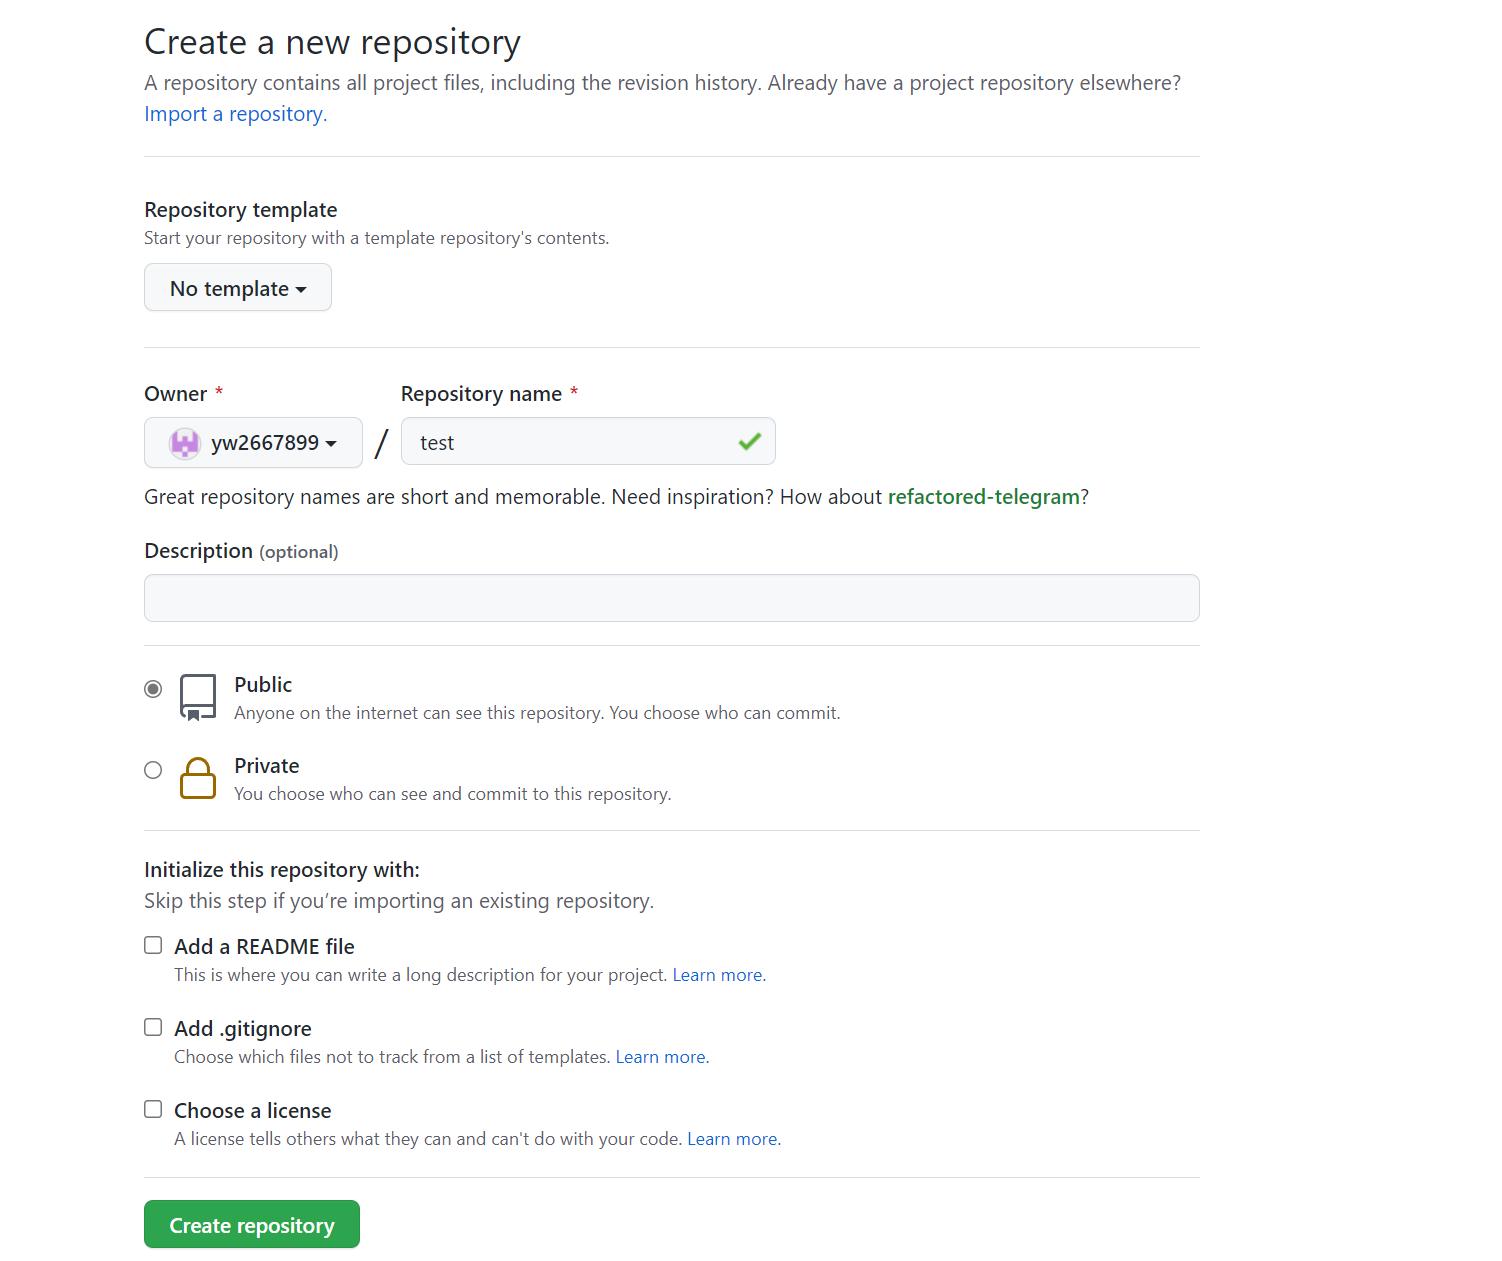Screen dimensions: 1502x1261
Task: Expand the yw2667899 owner menu caret
Action: pos(331,444)
